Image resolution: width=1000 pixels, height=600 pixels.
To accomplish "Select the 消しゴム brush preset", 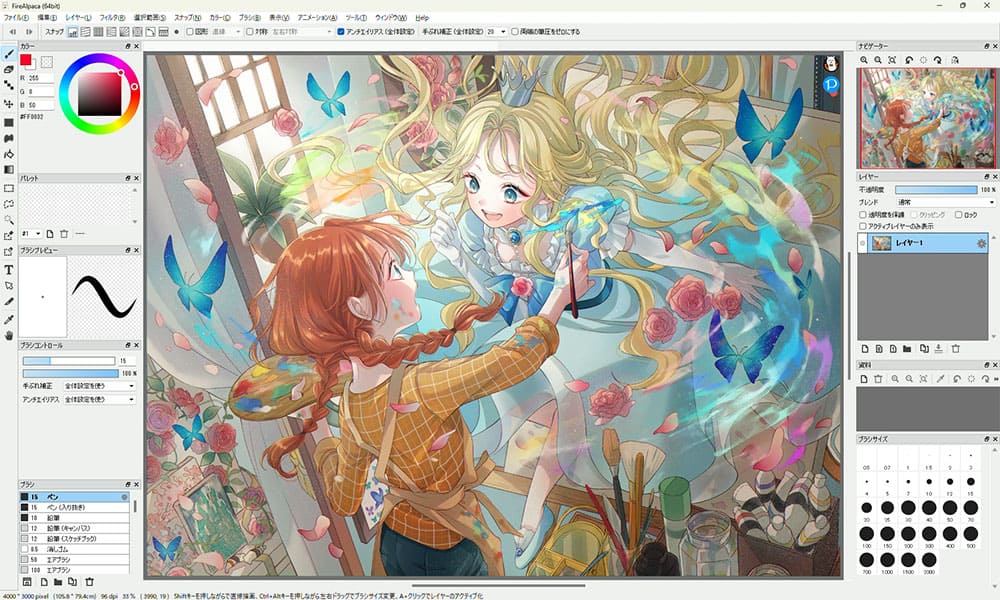I will [60, 548].
